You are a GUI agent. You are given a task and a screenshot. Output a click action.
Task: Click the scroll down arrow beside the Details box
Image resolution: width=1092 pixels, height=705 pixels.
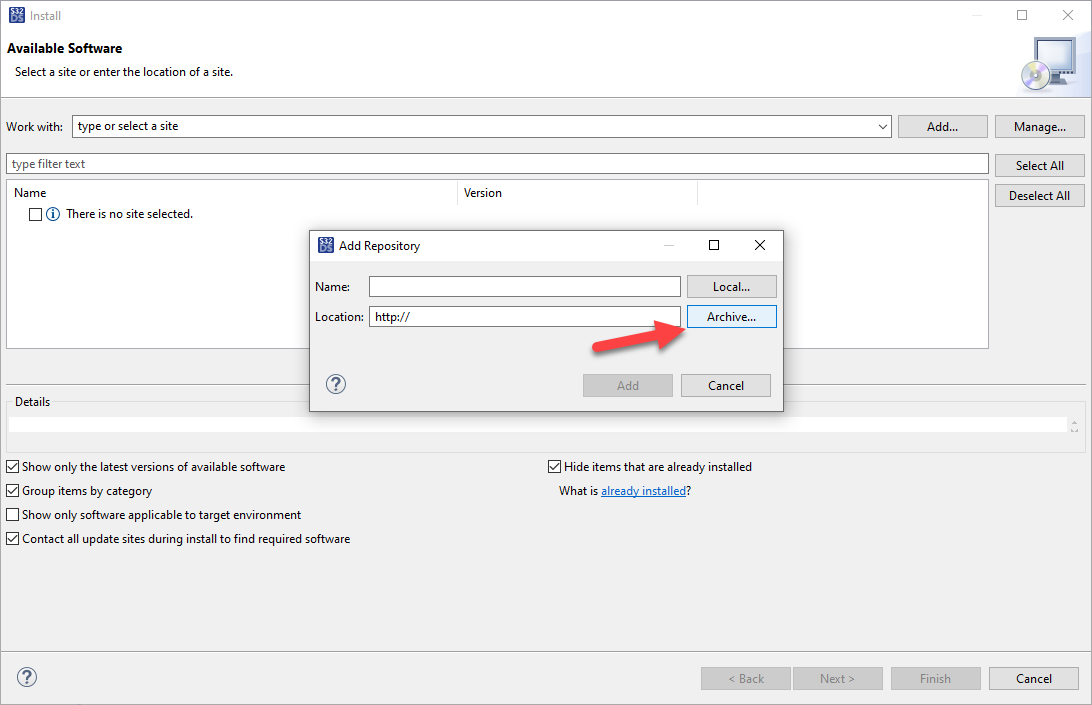(x=1075, y=432)
